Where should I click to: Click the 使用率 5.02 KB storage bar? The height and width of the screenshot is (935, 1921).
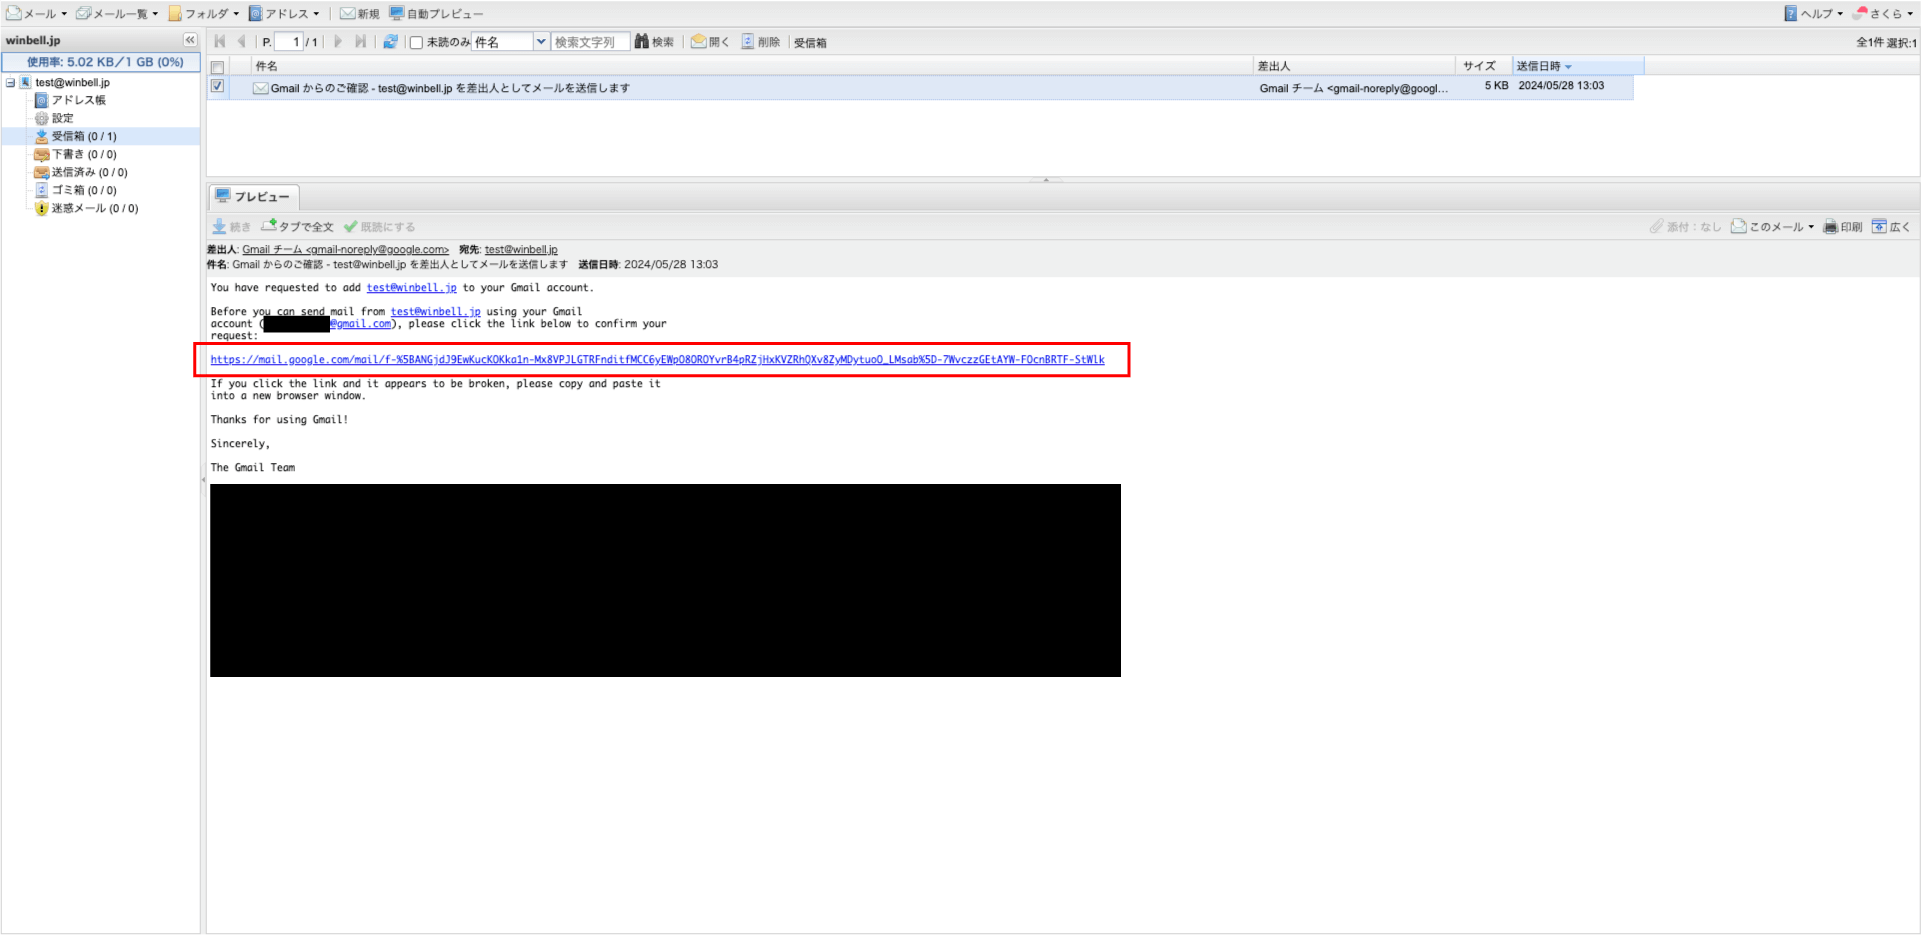pyautogui.click(x=102, y=62)
